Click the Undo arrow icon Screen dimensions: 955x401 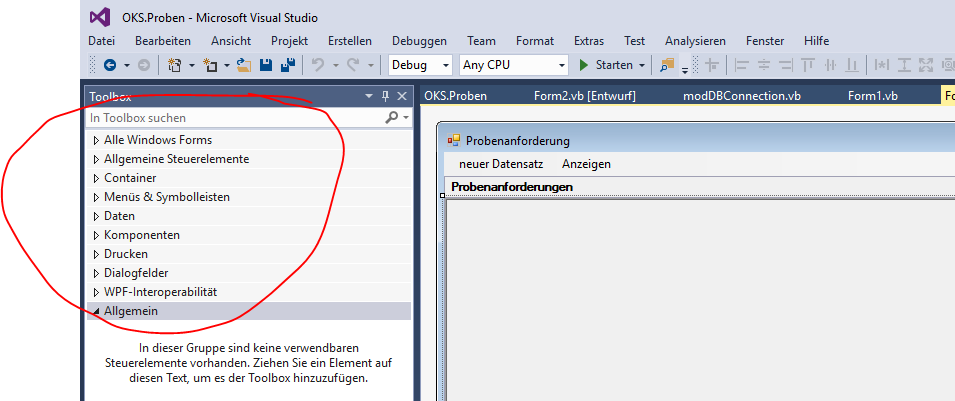coord(318,65)
